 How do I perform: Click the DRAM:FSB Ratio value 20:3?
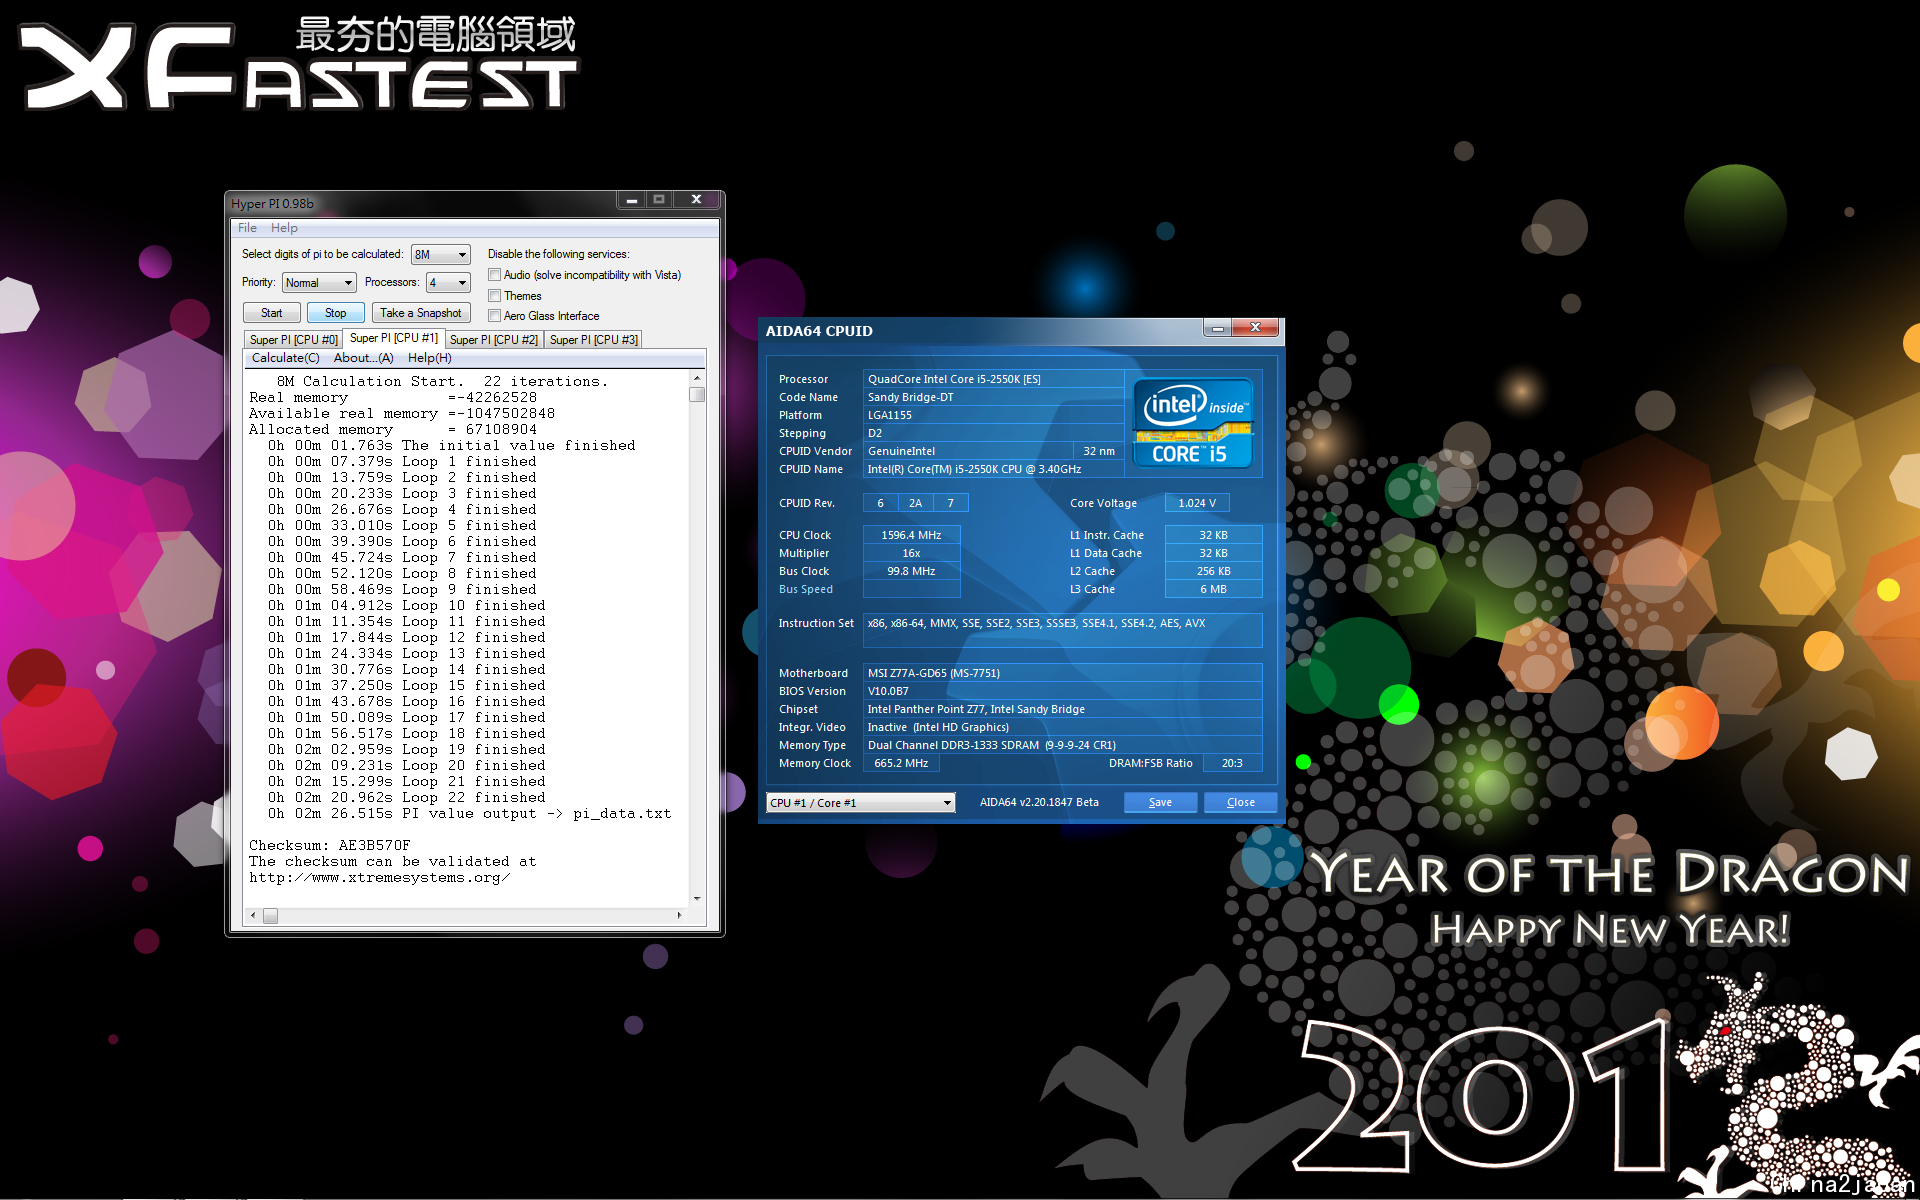tap(1231, 763)
